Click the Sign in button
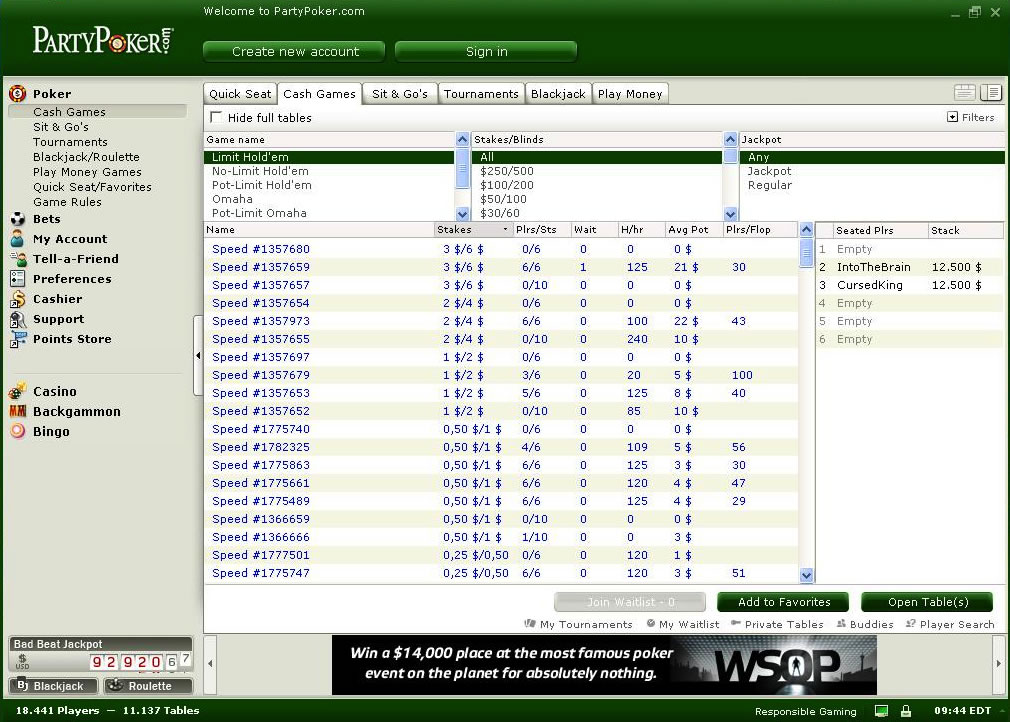 486,52
